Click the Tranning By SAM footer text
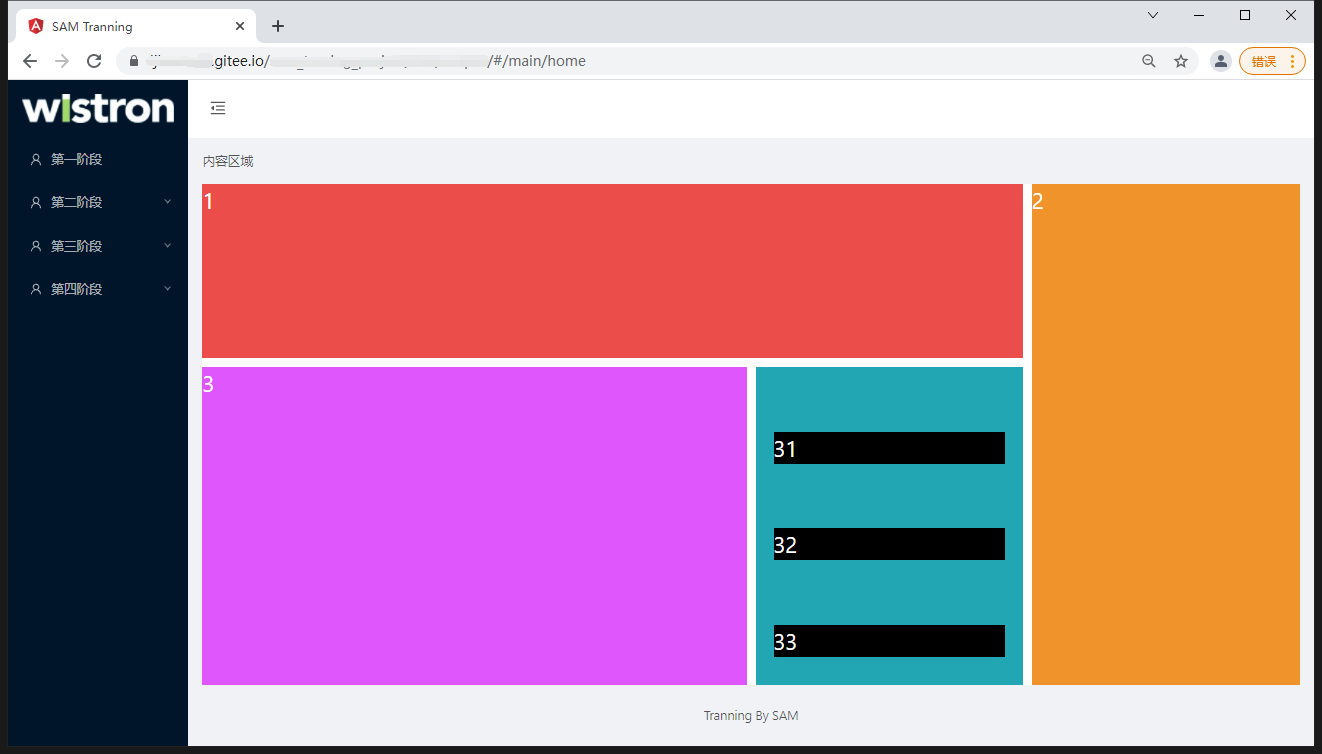This screenshot has height=754, width=1322. 751,716
